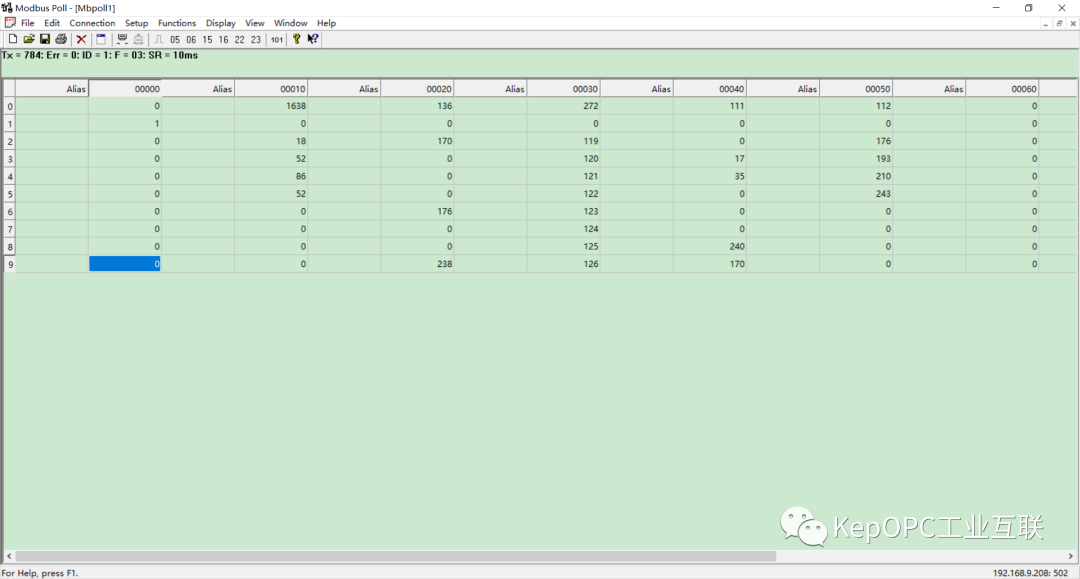Select cell with value 111

tap(710, 106)
